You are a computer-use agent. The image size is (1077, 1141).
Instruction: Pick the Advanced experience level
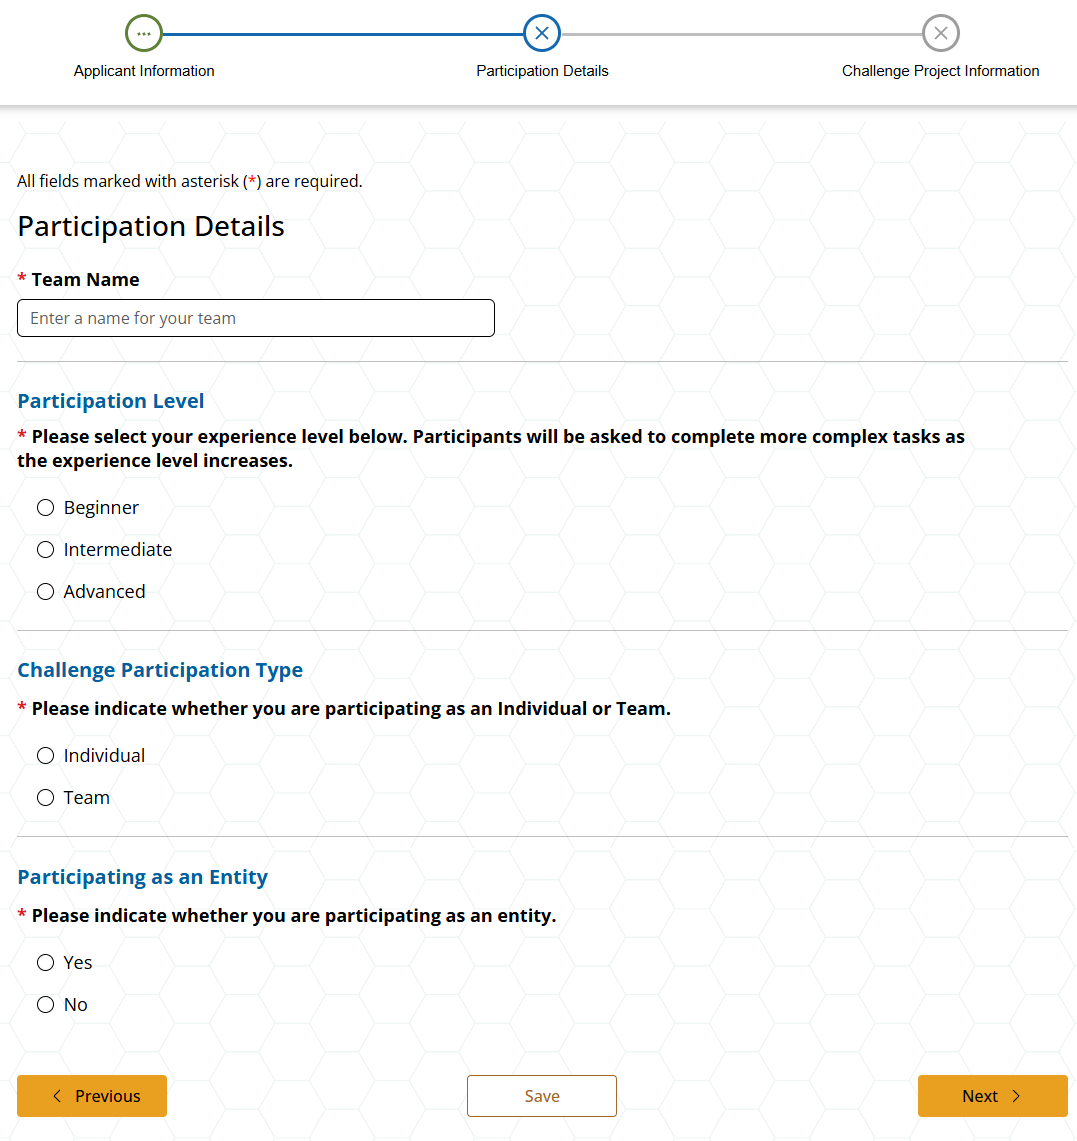[46, 592]
